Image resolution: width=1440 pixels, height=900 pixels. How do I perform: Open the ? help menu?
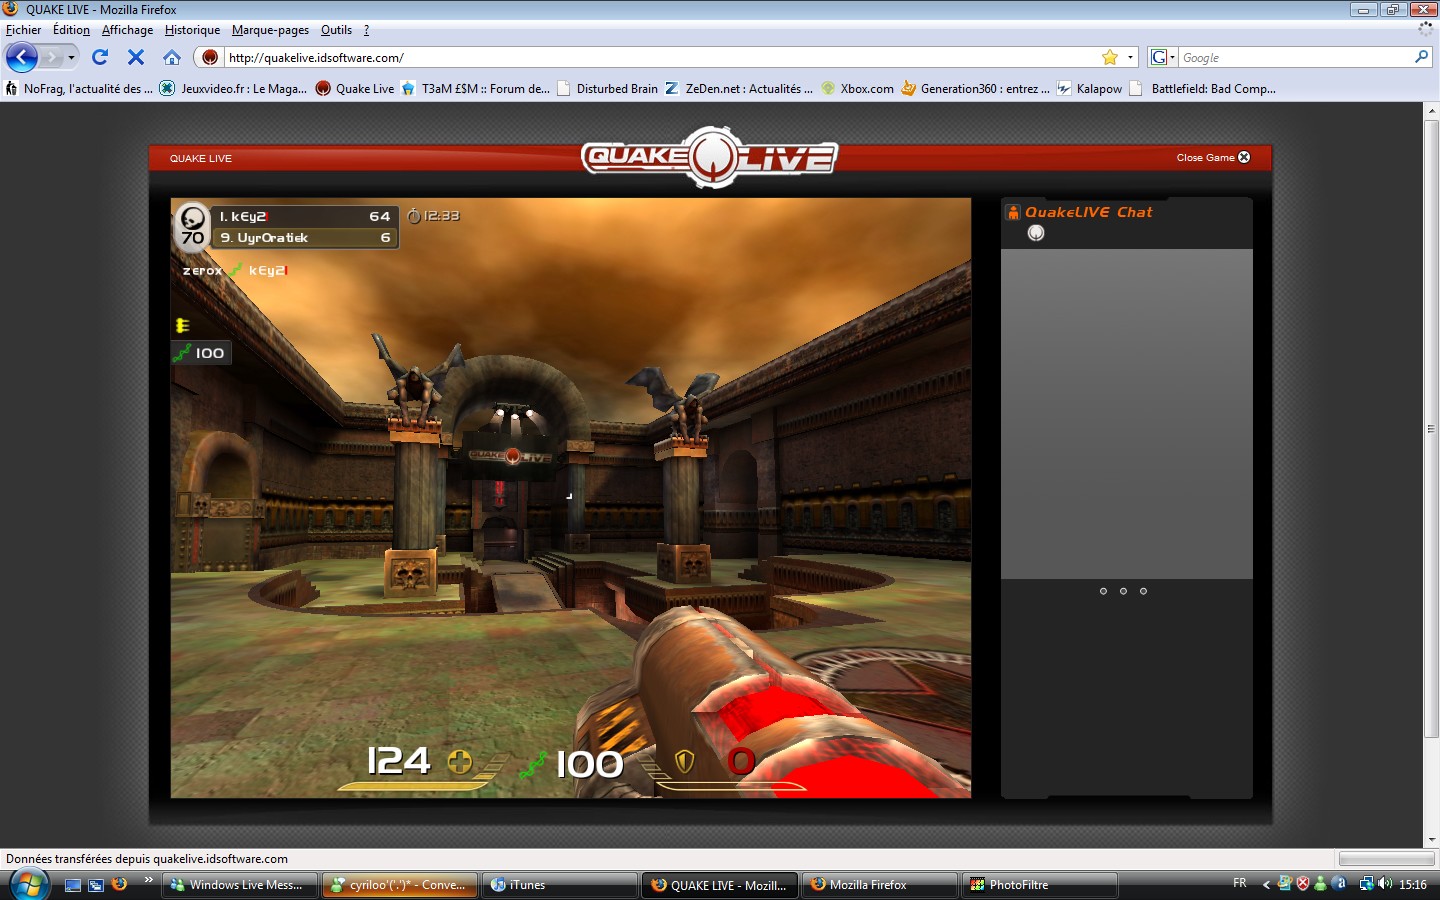(366, 30)
